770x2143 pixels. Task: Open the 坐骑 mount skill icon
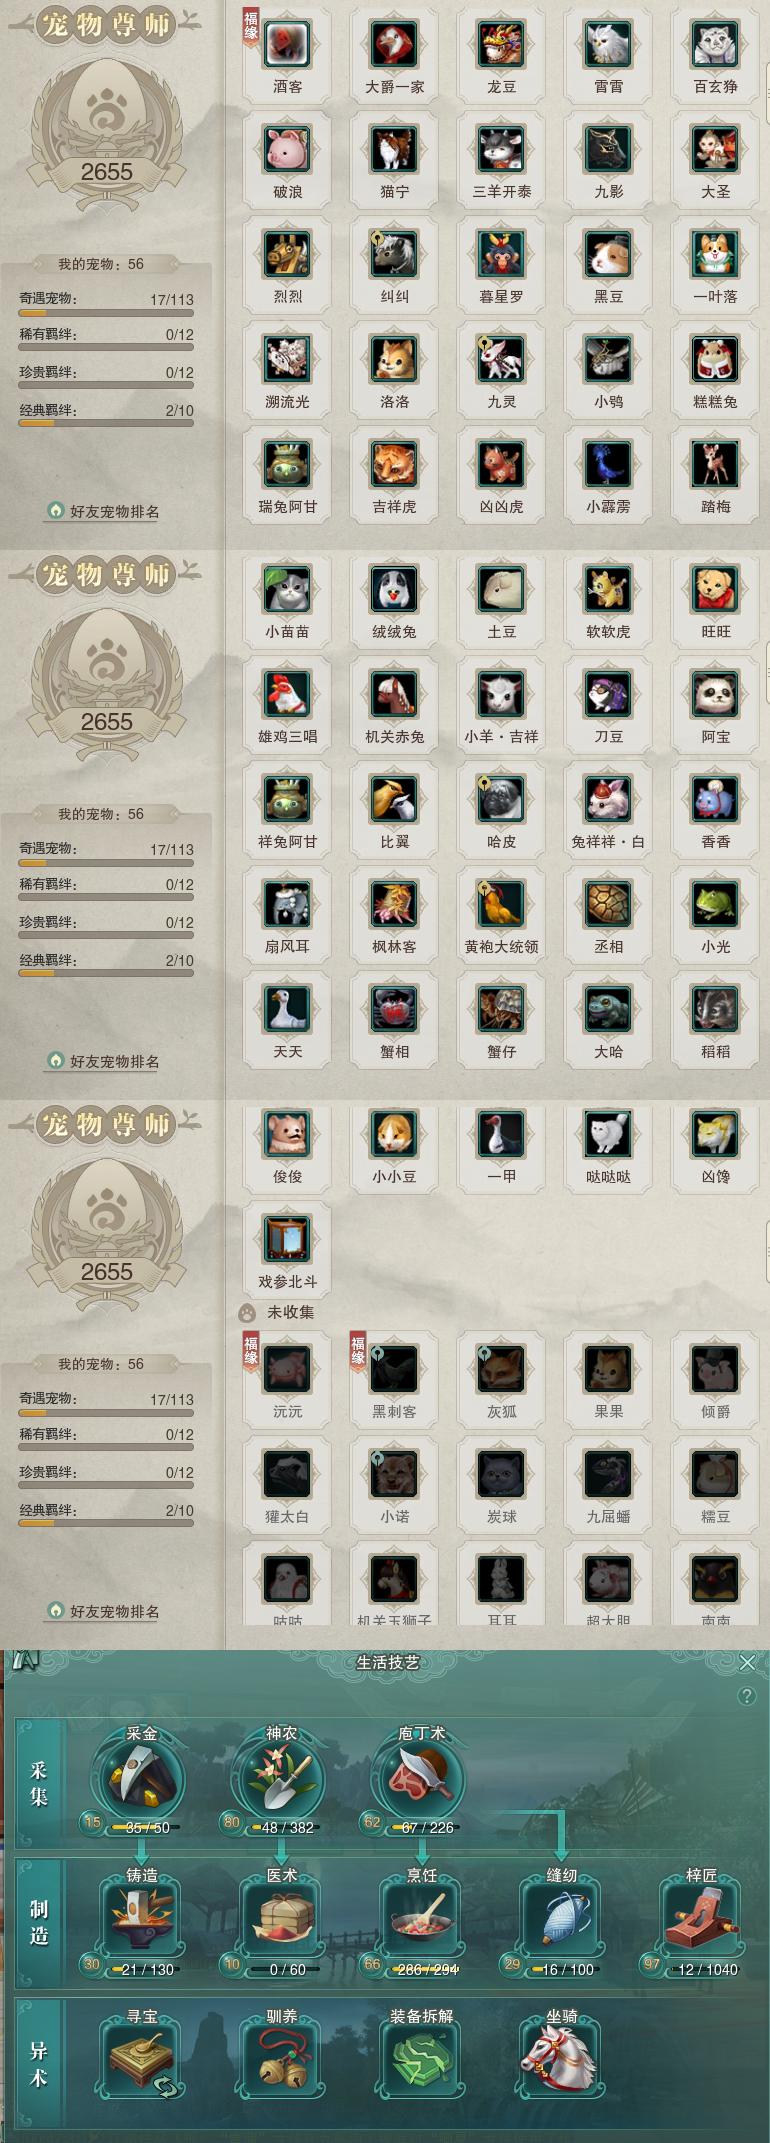[x=561, y=2059]
